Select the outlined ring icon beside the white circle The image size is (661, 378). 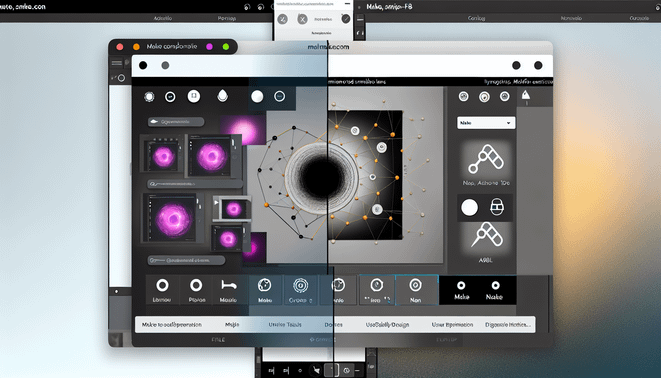tap(279, 97)
